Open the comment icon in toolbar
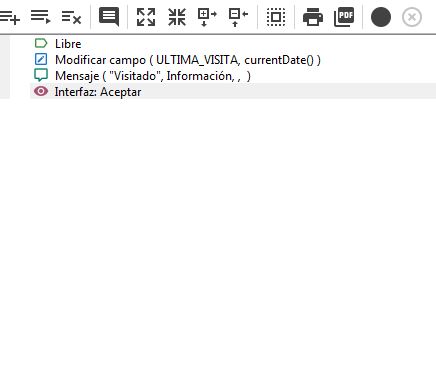The height and width of the screenshot is (379, 436). tap(109, 17)
